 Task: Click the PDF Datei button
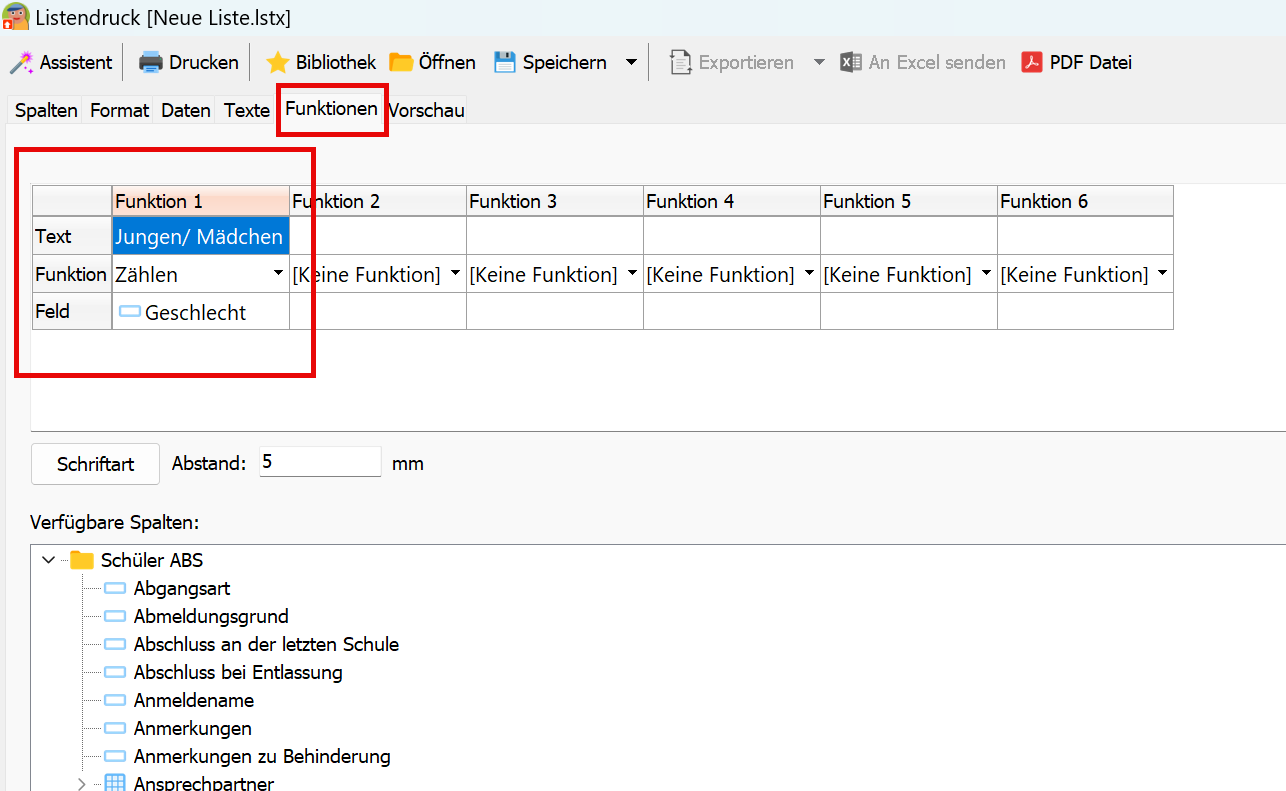click(x=1076, y=62)
